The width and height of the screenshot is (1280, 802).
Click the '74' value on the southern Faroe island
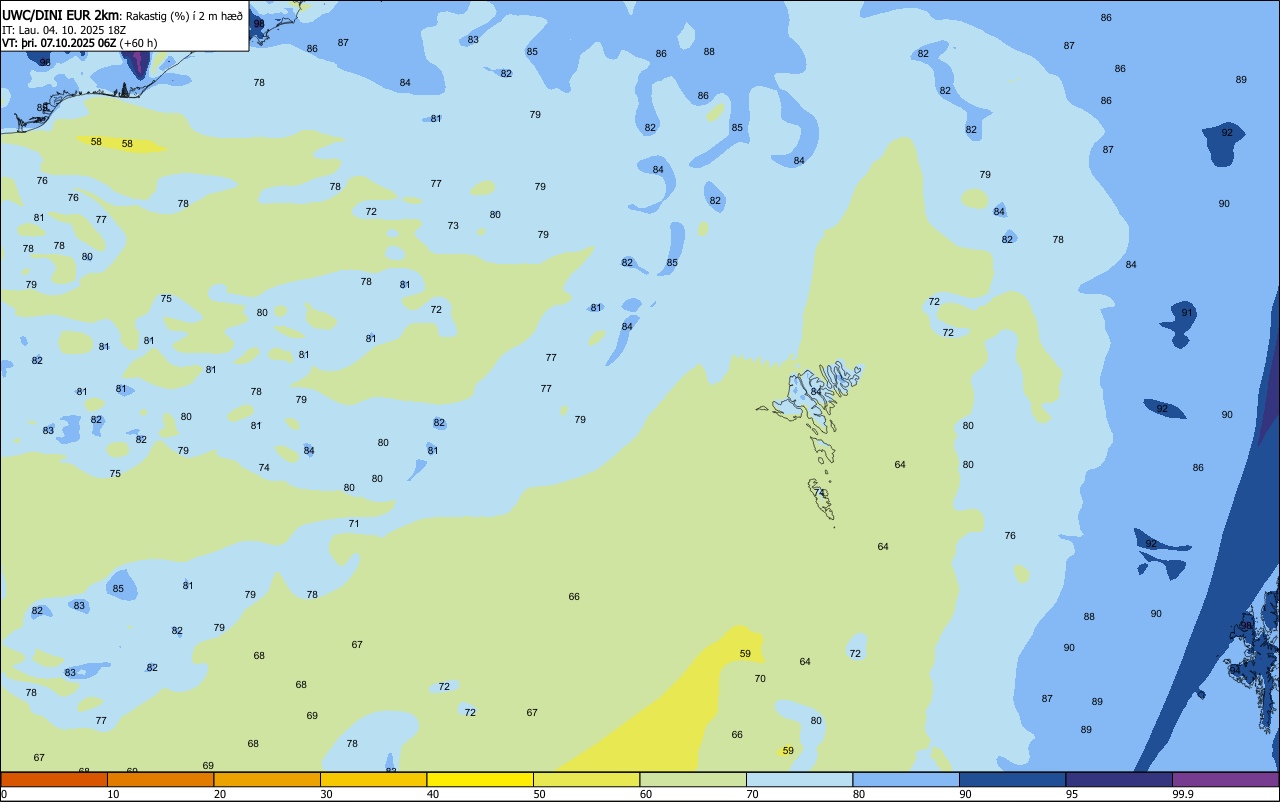pyautogui.click(x=819, y=493)
